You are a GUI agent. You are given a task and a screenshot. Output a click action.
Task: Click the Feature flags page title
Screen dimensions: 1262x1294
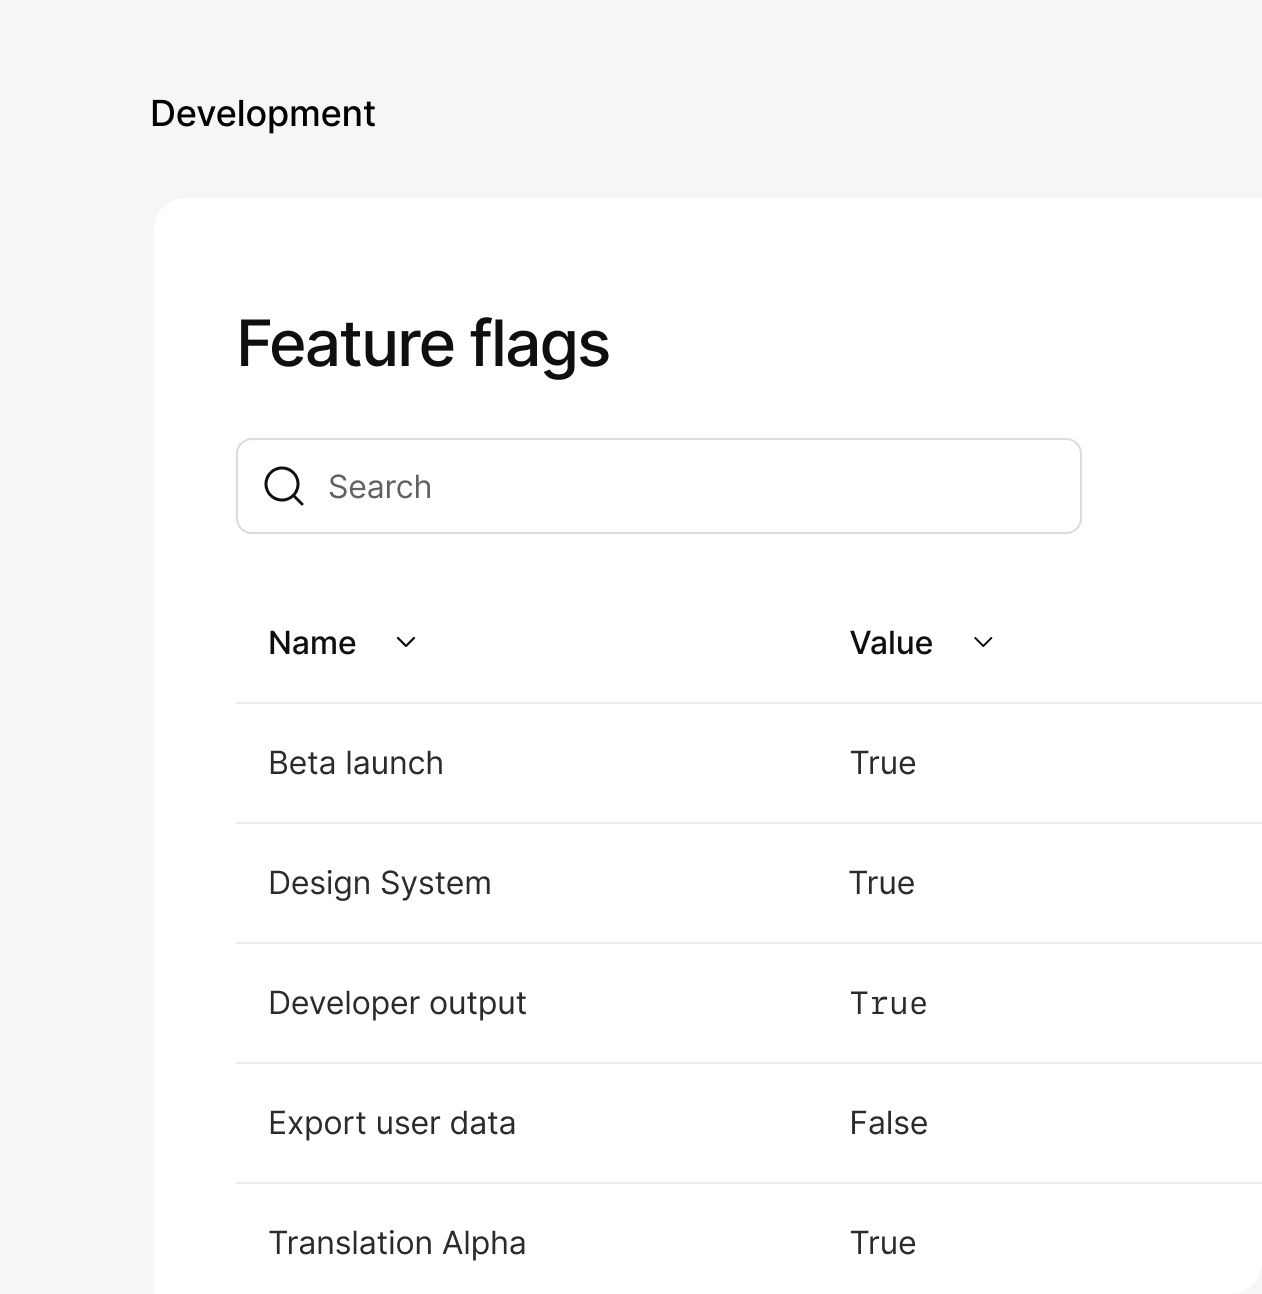pos(423,344)
